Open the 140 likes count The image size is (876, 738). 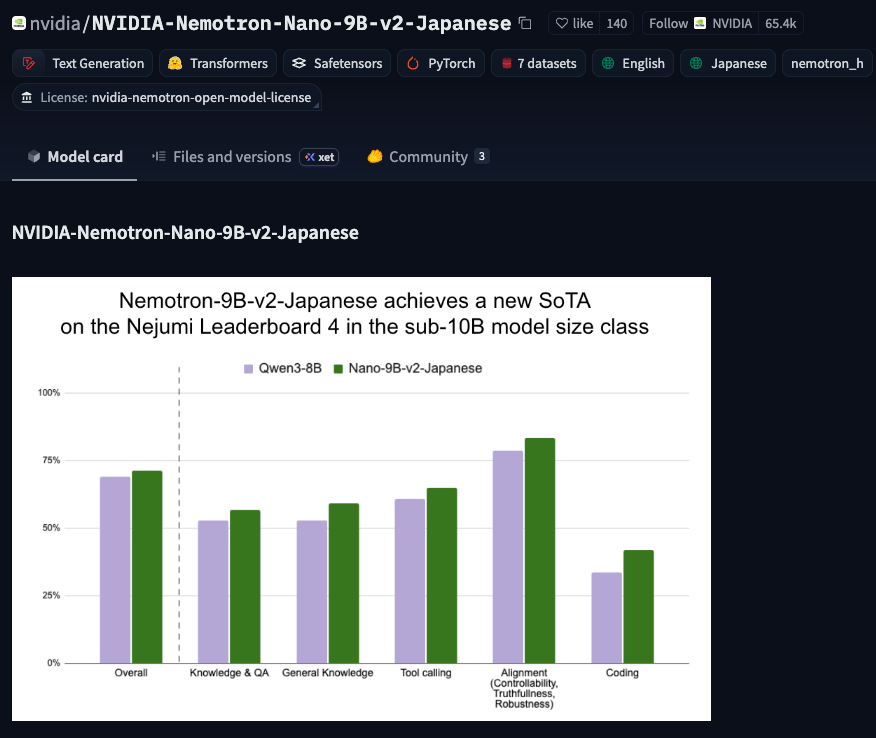coord(616,23)
